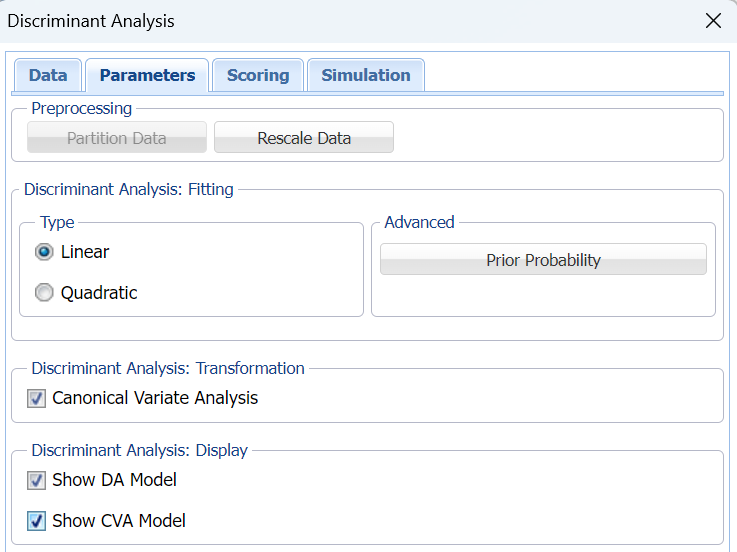Click the Discriminant Analysis: Display heading
Viewport: 737px width, 552px height.
[139, 450]
